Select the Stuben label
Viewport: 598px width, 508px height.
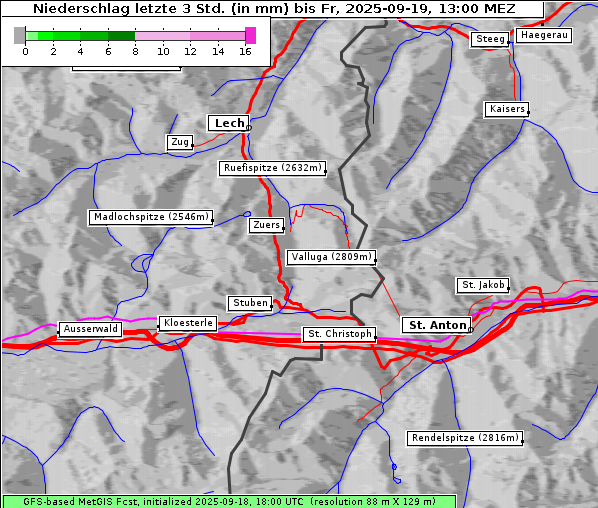point(250,303)
